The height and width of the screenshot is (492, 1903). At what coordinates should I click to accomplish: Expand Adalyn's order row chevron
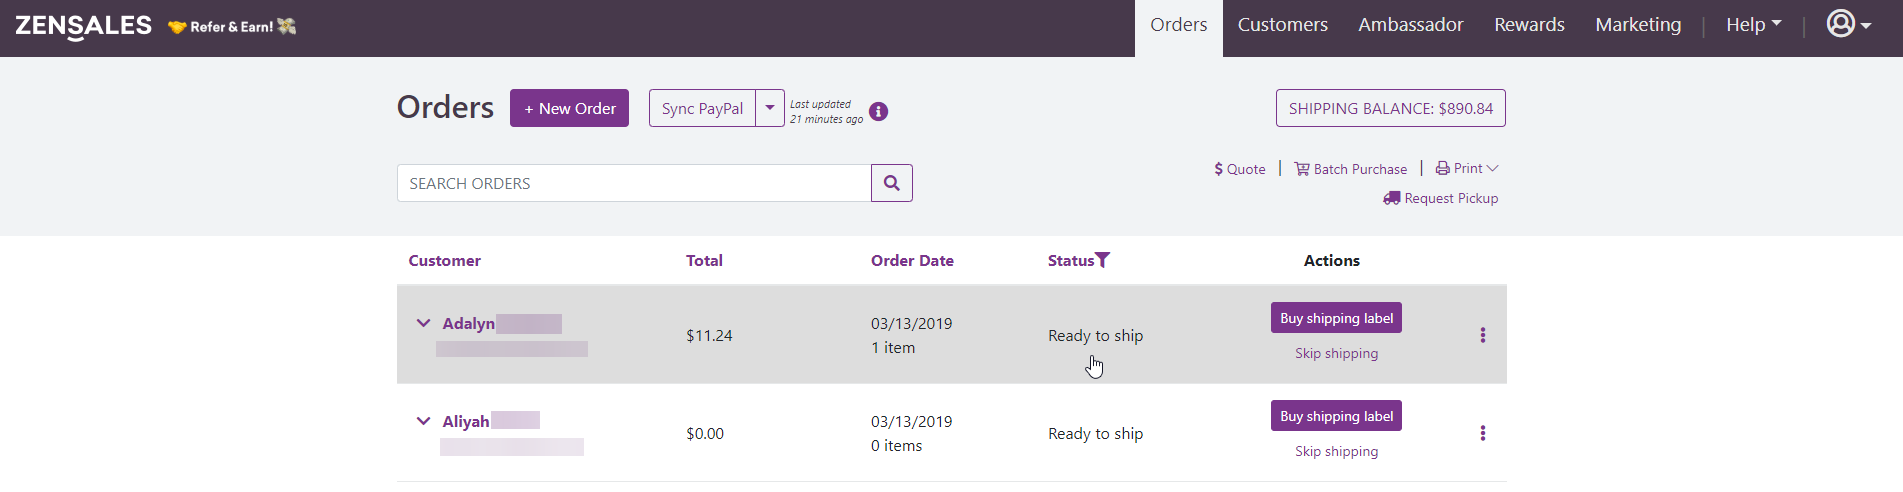[423, 323]
